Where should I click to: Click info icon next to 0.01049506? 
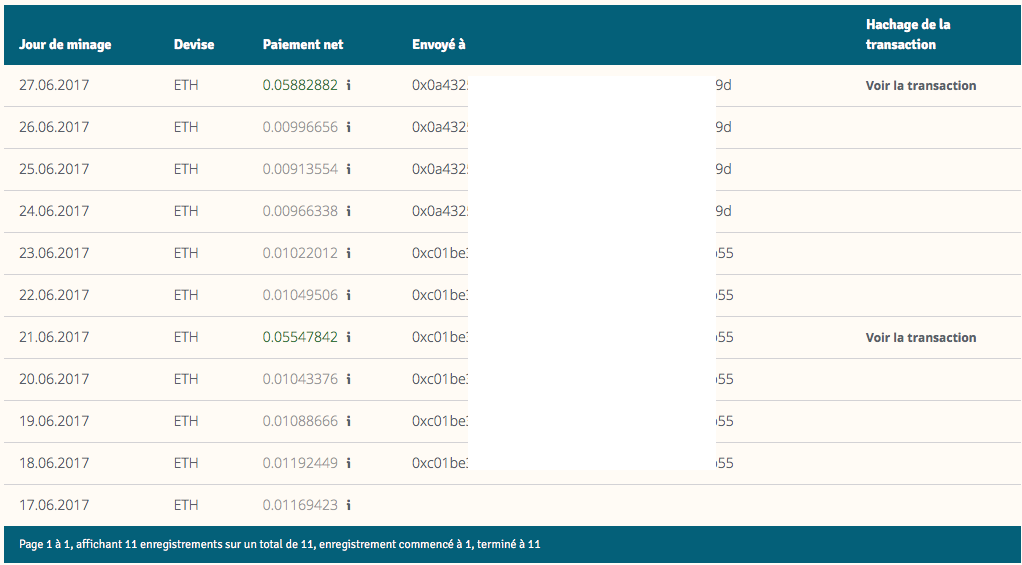point(349,295)
